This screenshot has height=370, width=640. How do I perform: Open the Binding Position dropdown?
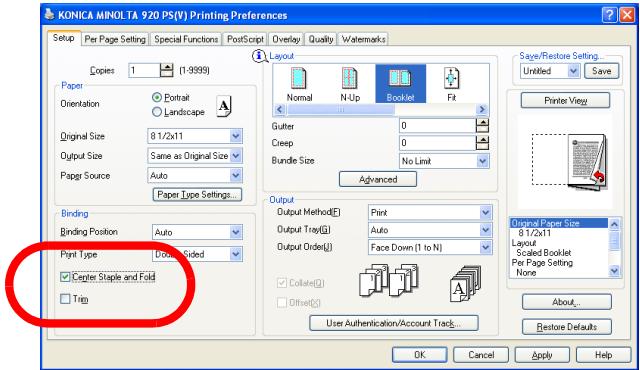click(x=198, y=232)
